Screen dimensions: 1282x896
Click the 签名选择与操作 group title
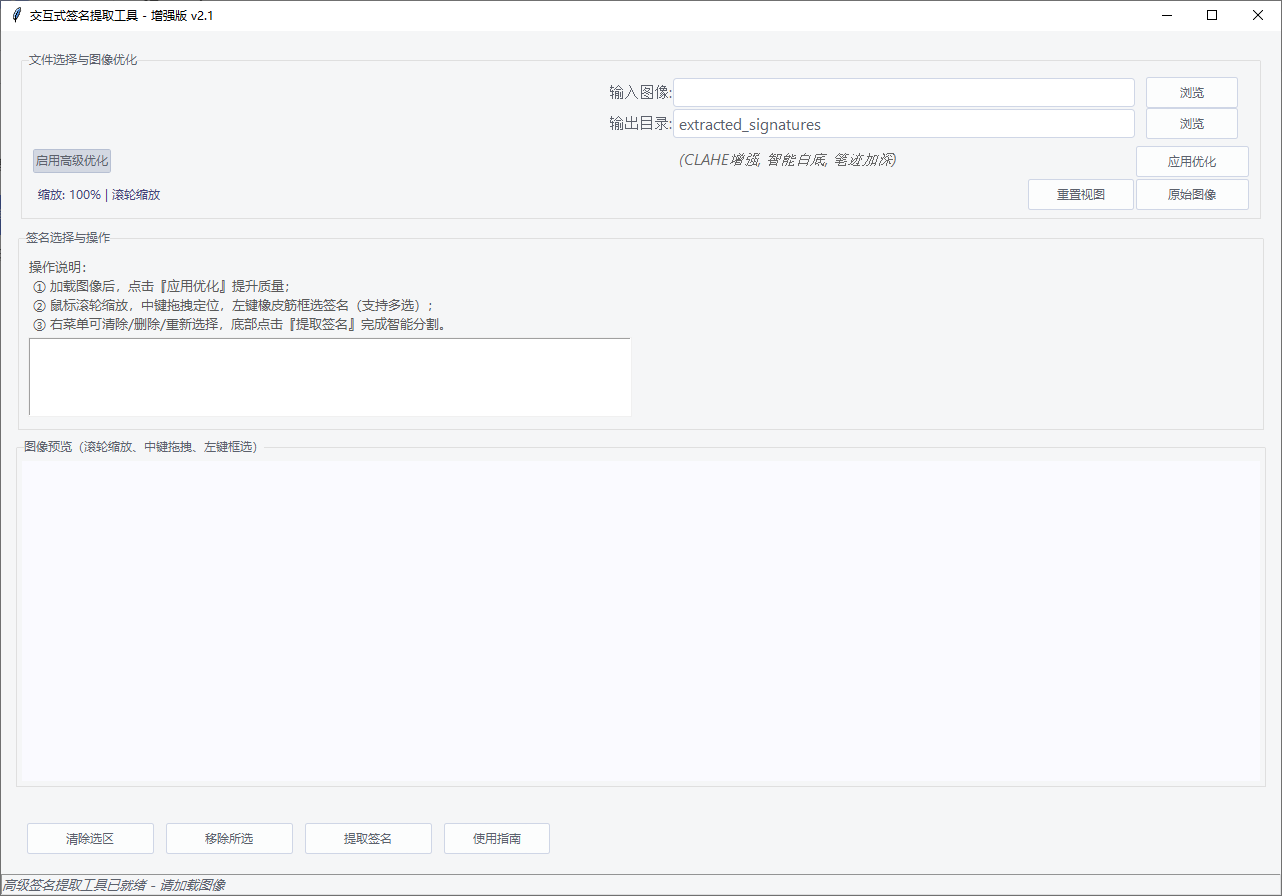coord(68,238)
